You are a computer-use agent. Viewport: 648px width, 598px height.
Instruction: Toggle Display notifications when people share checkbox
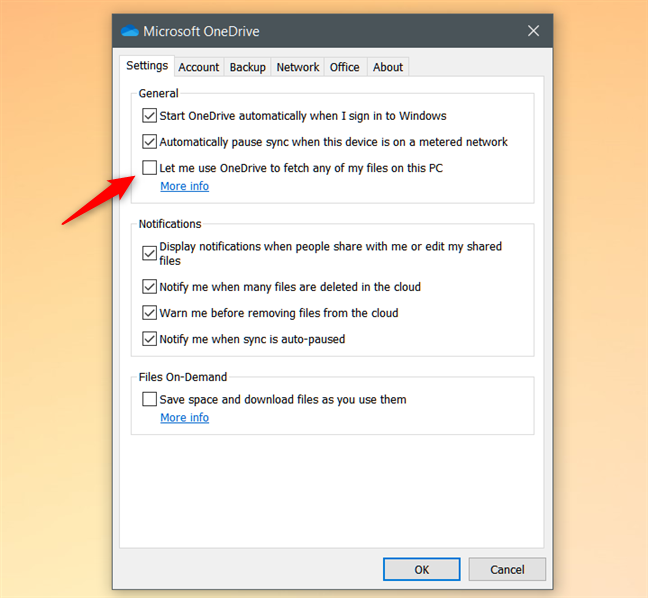pyautogui.click(x=149, y=253)
